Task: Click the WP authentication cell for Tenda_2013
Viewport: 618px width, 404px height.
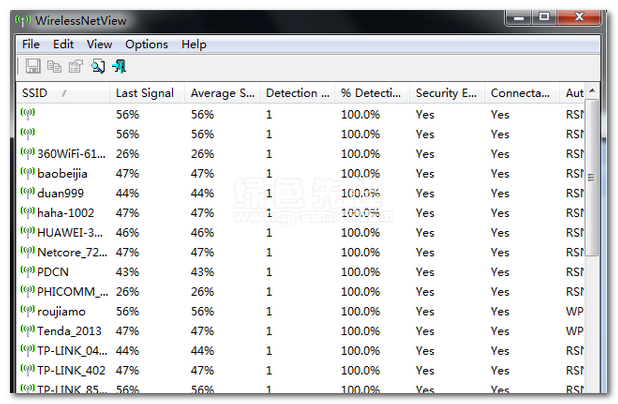Action: 575,331
